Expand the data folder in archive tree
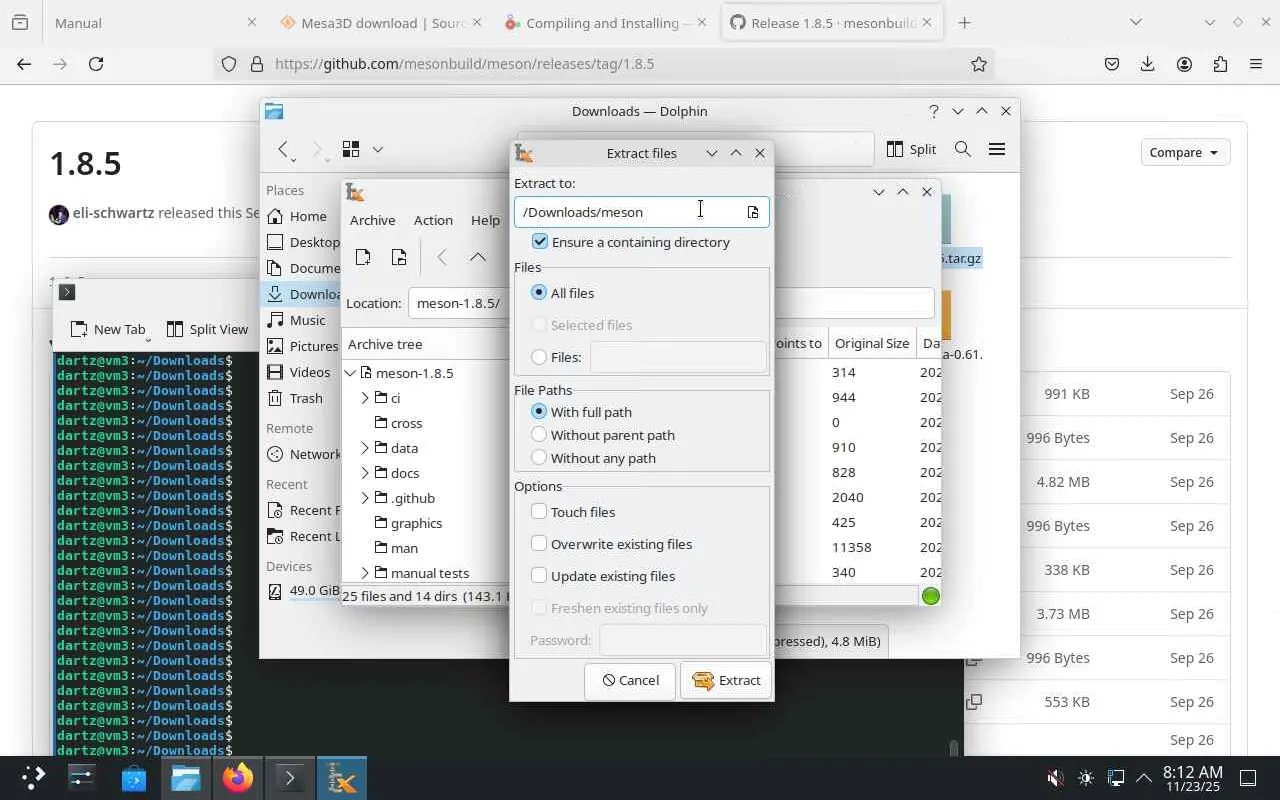This screenshot has width=1280, height=800. pos(365,448)
